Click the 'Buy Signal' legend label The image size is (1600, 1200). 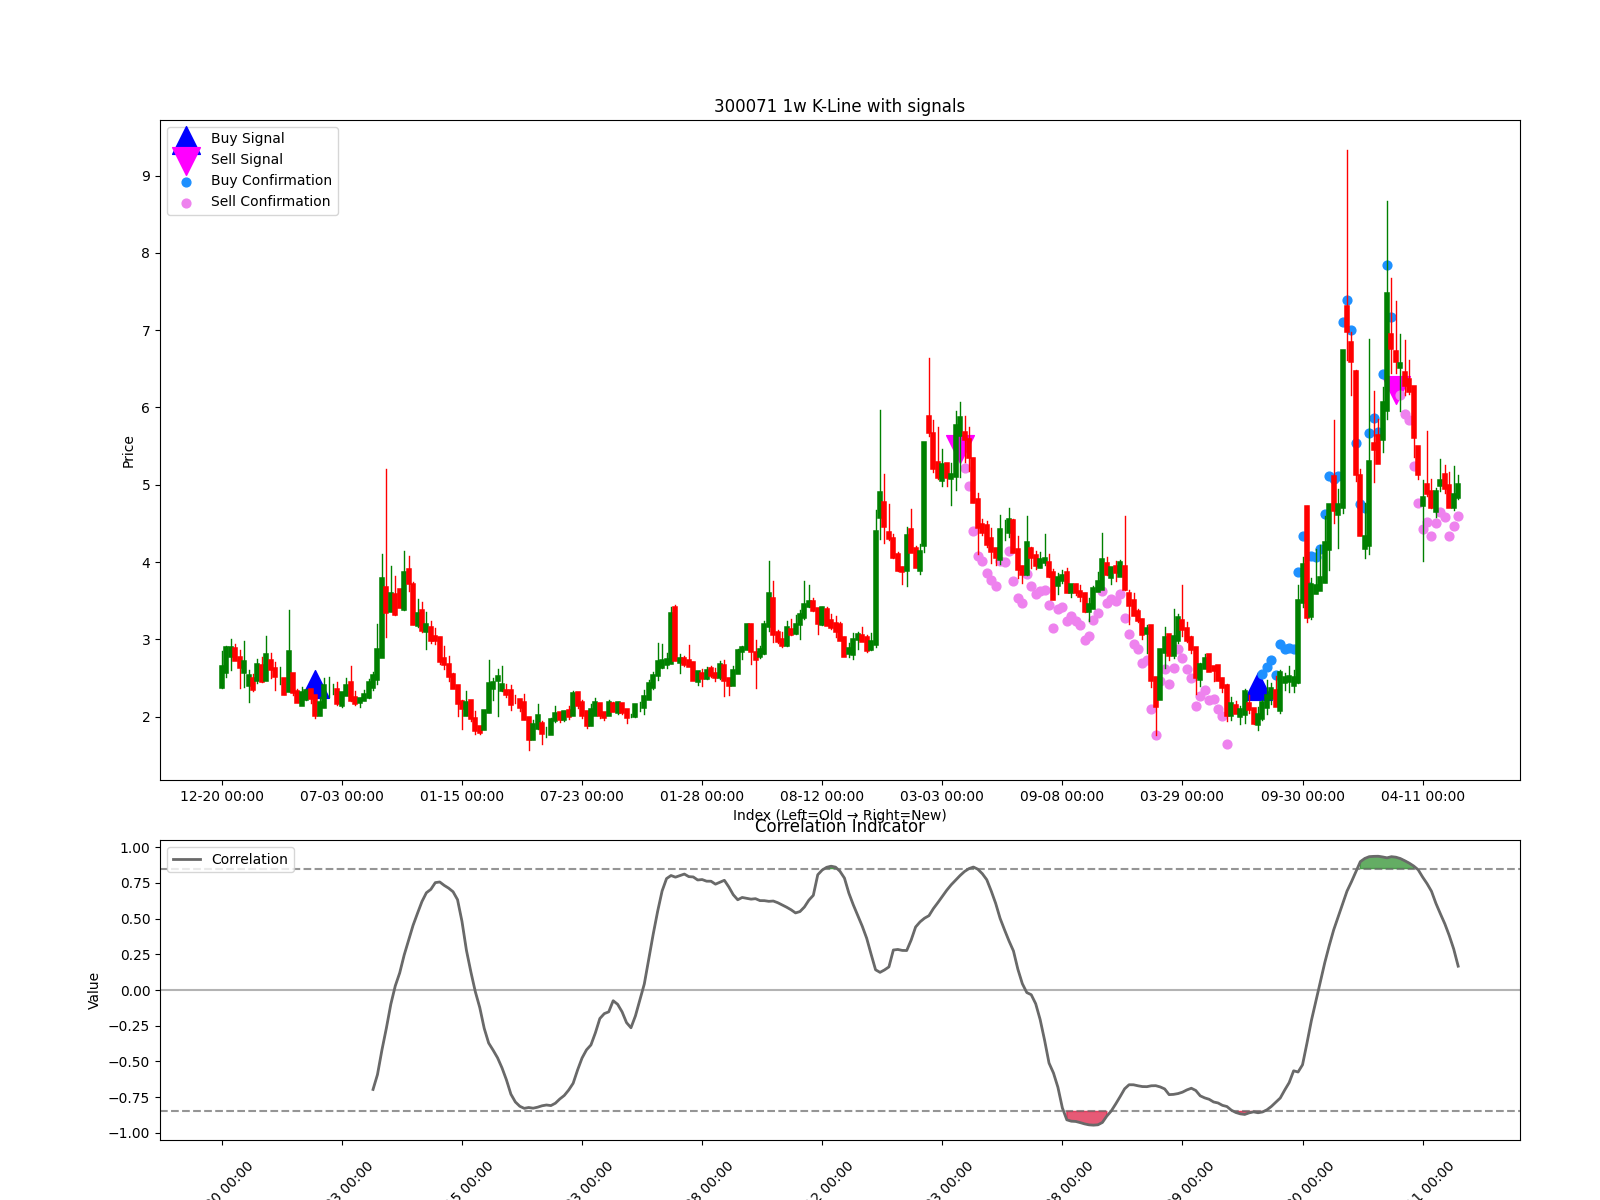click(247, 139)
